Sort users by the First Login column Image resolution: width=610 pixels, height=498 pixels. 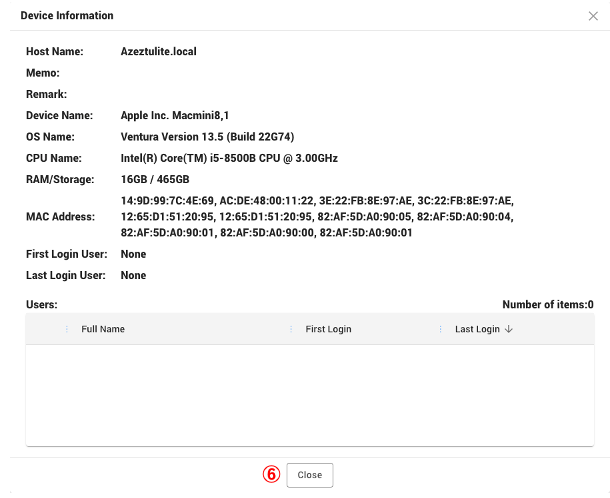(328, 329)
